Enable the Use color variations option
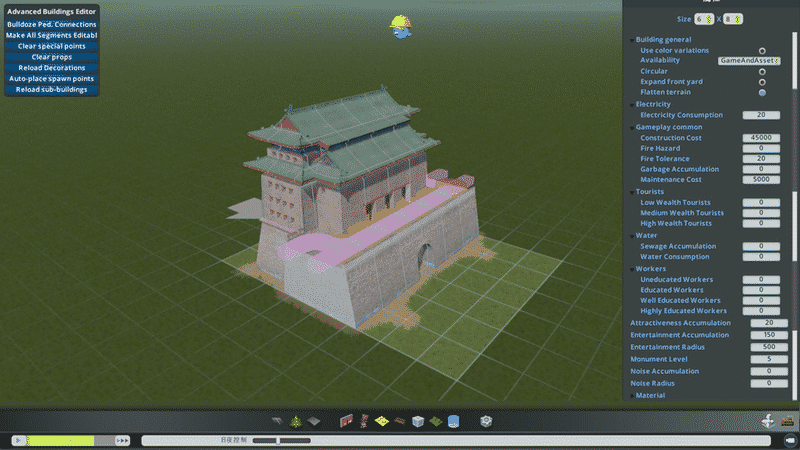This screenshot has height=450, width=800. pos(762,50)
